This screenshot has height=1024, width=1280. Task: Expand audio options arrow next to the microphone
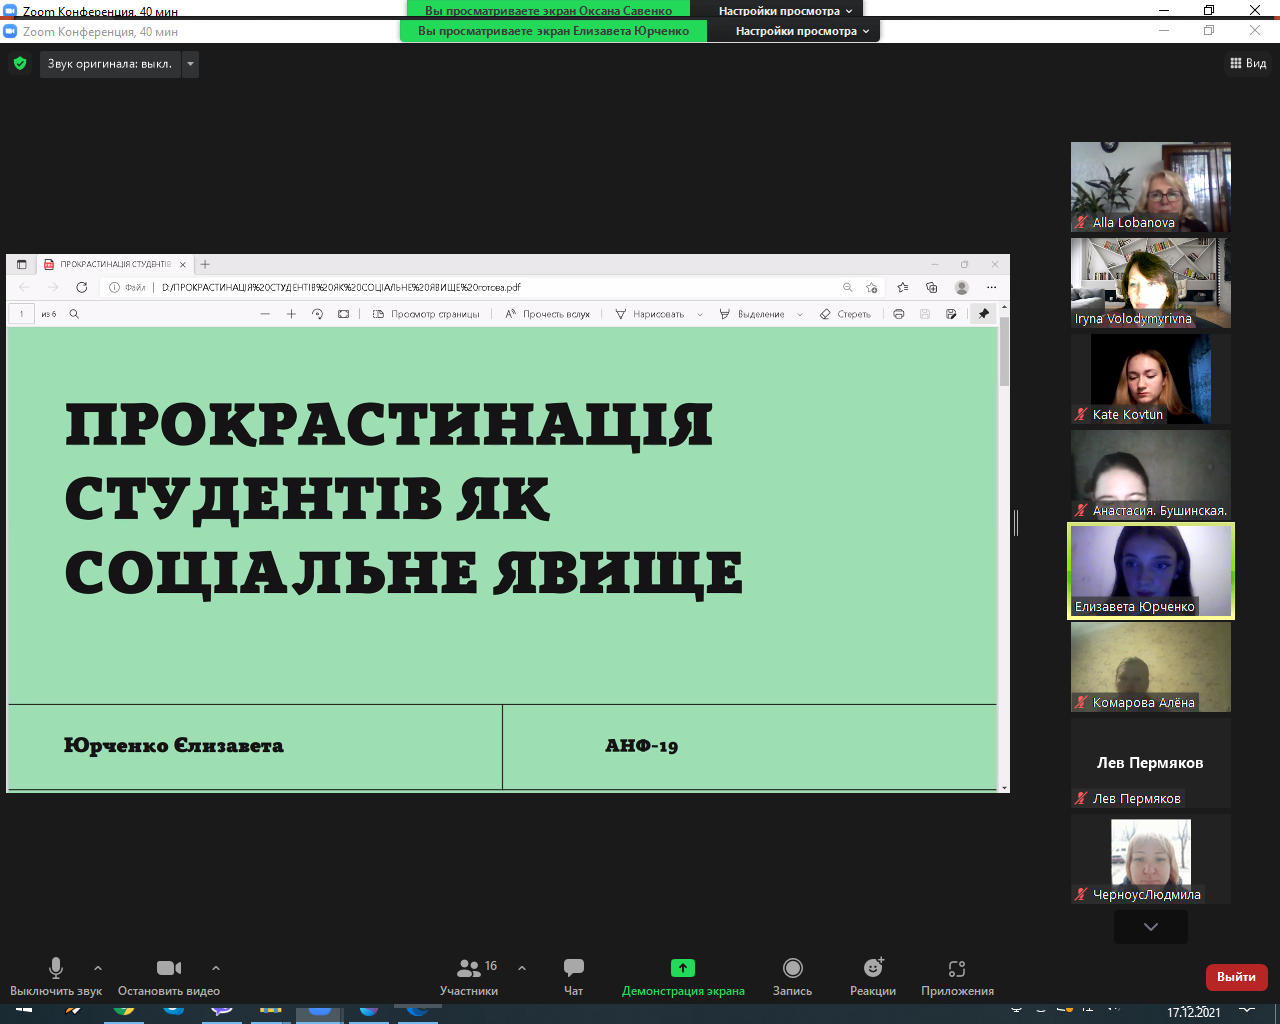(97, 968)
